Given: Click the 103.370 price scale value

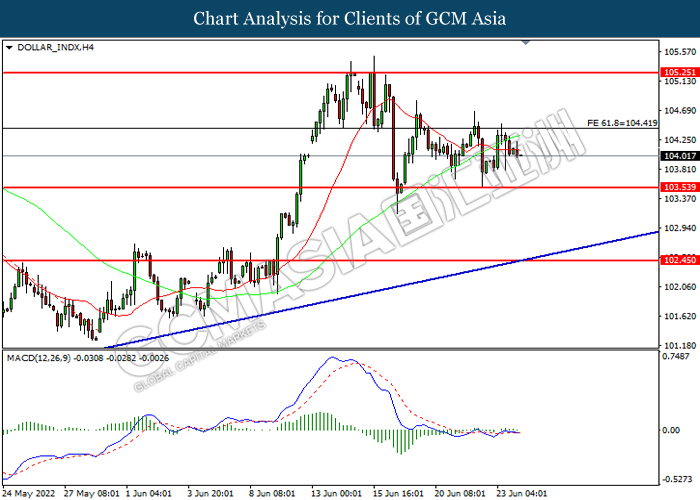Looking at the screenshot, I should (x=680, y=199).
